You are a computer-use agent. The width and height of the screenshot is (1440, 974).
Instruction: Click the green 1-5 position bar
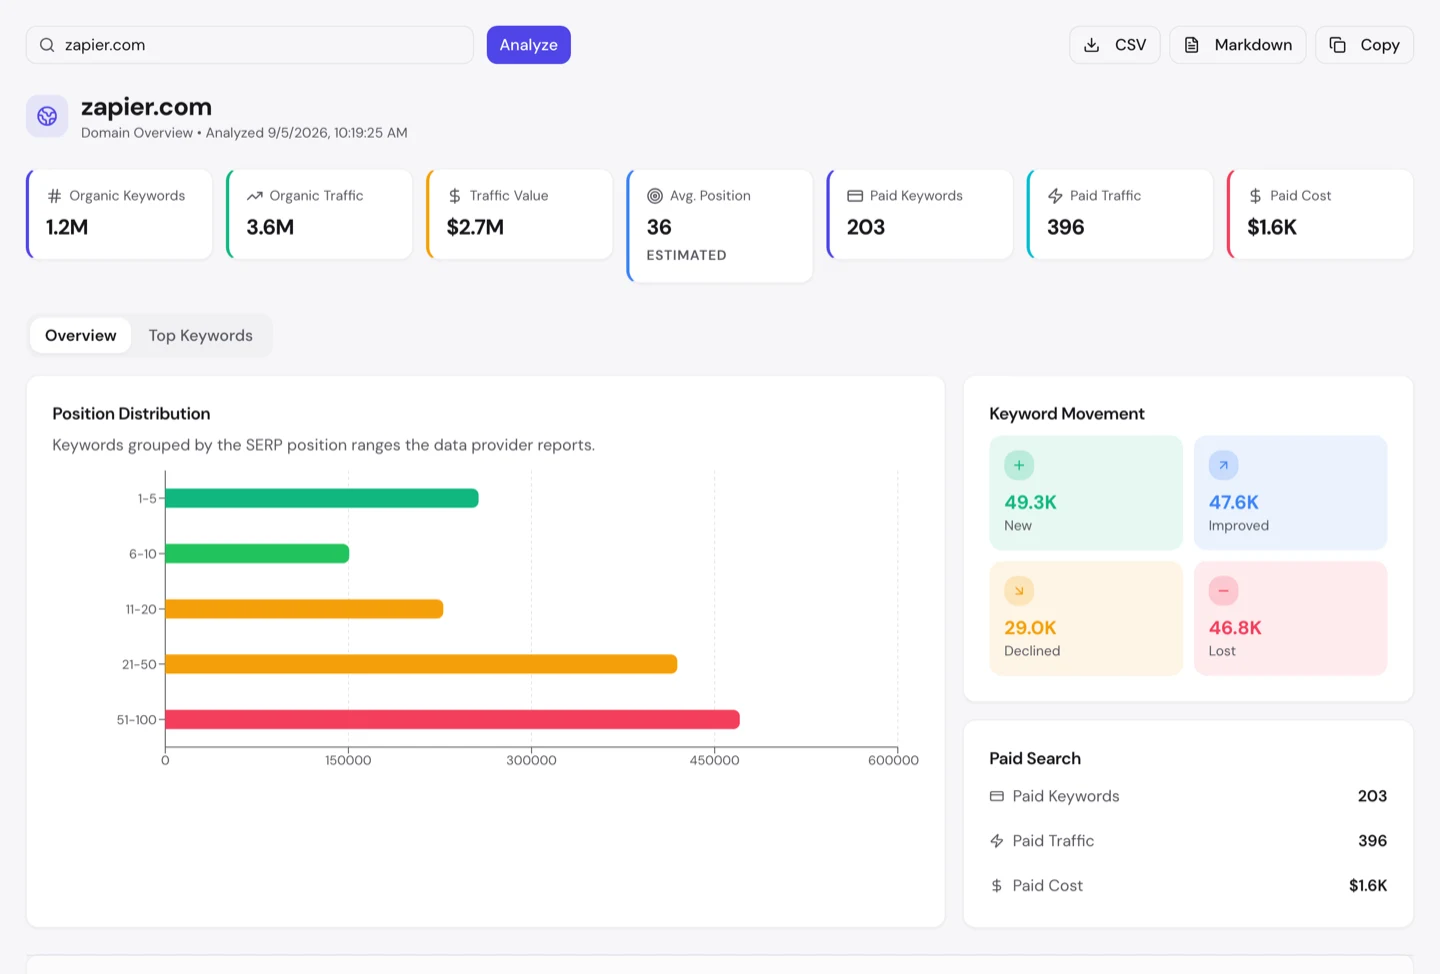pos(322,498)
